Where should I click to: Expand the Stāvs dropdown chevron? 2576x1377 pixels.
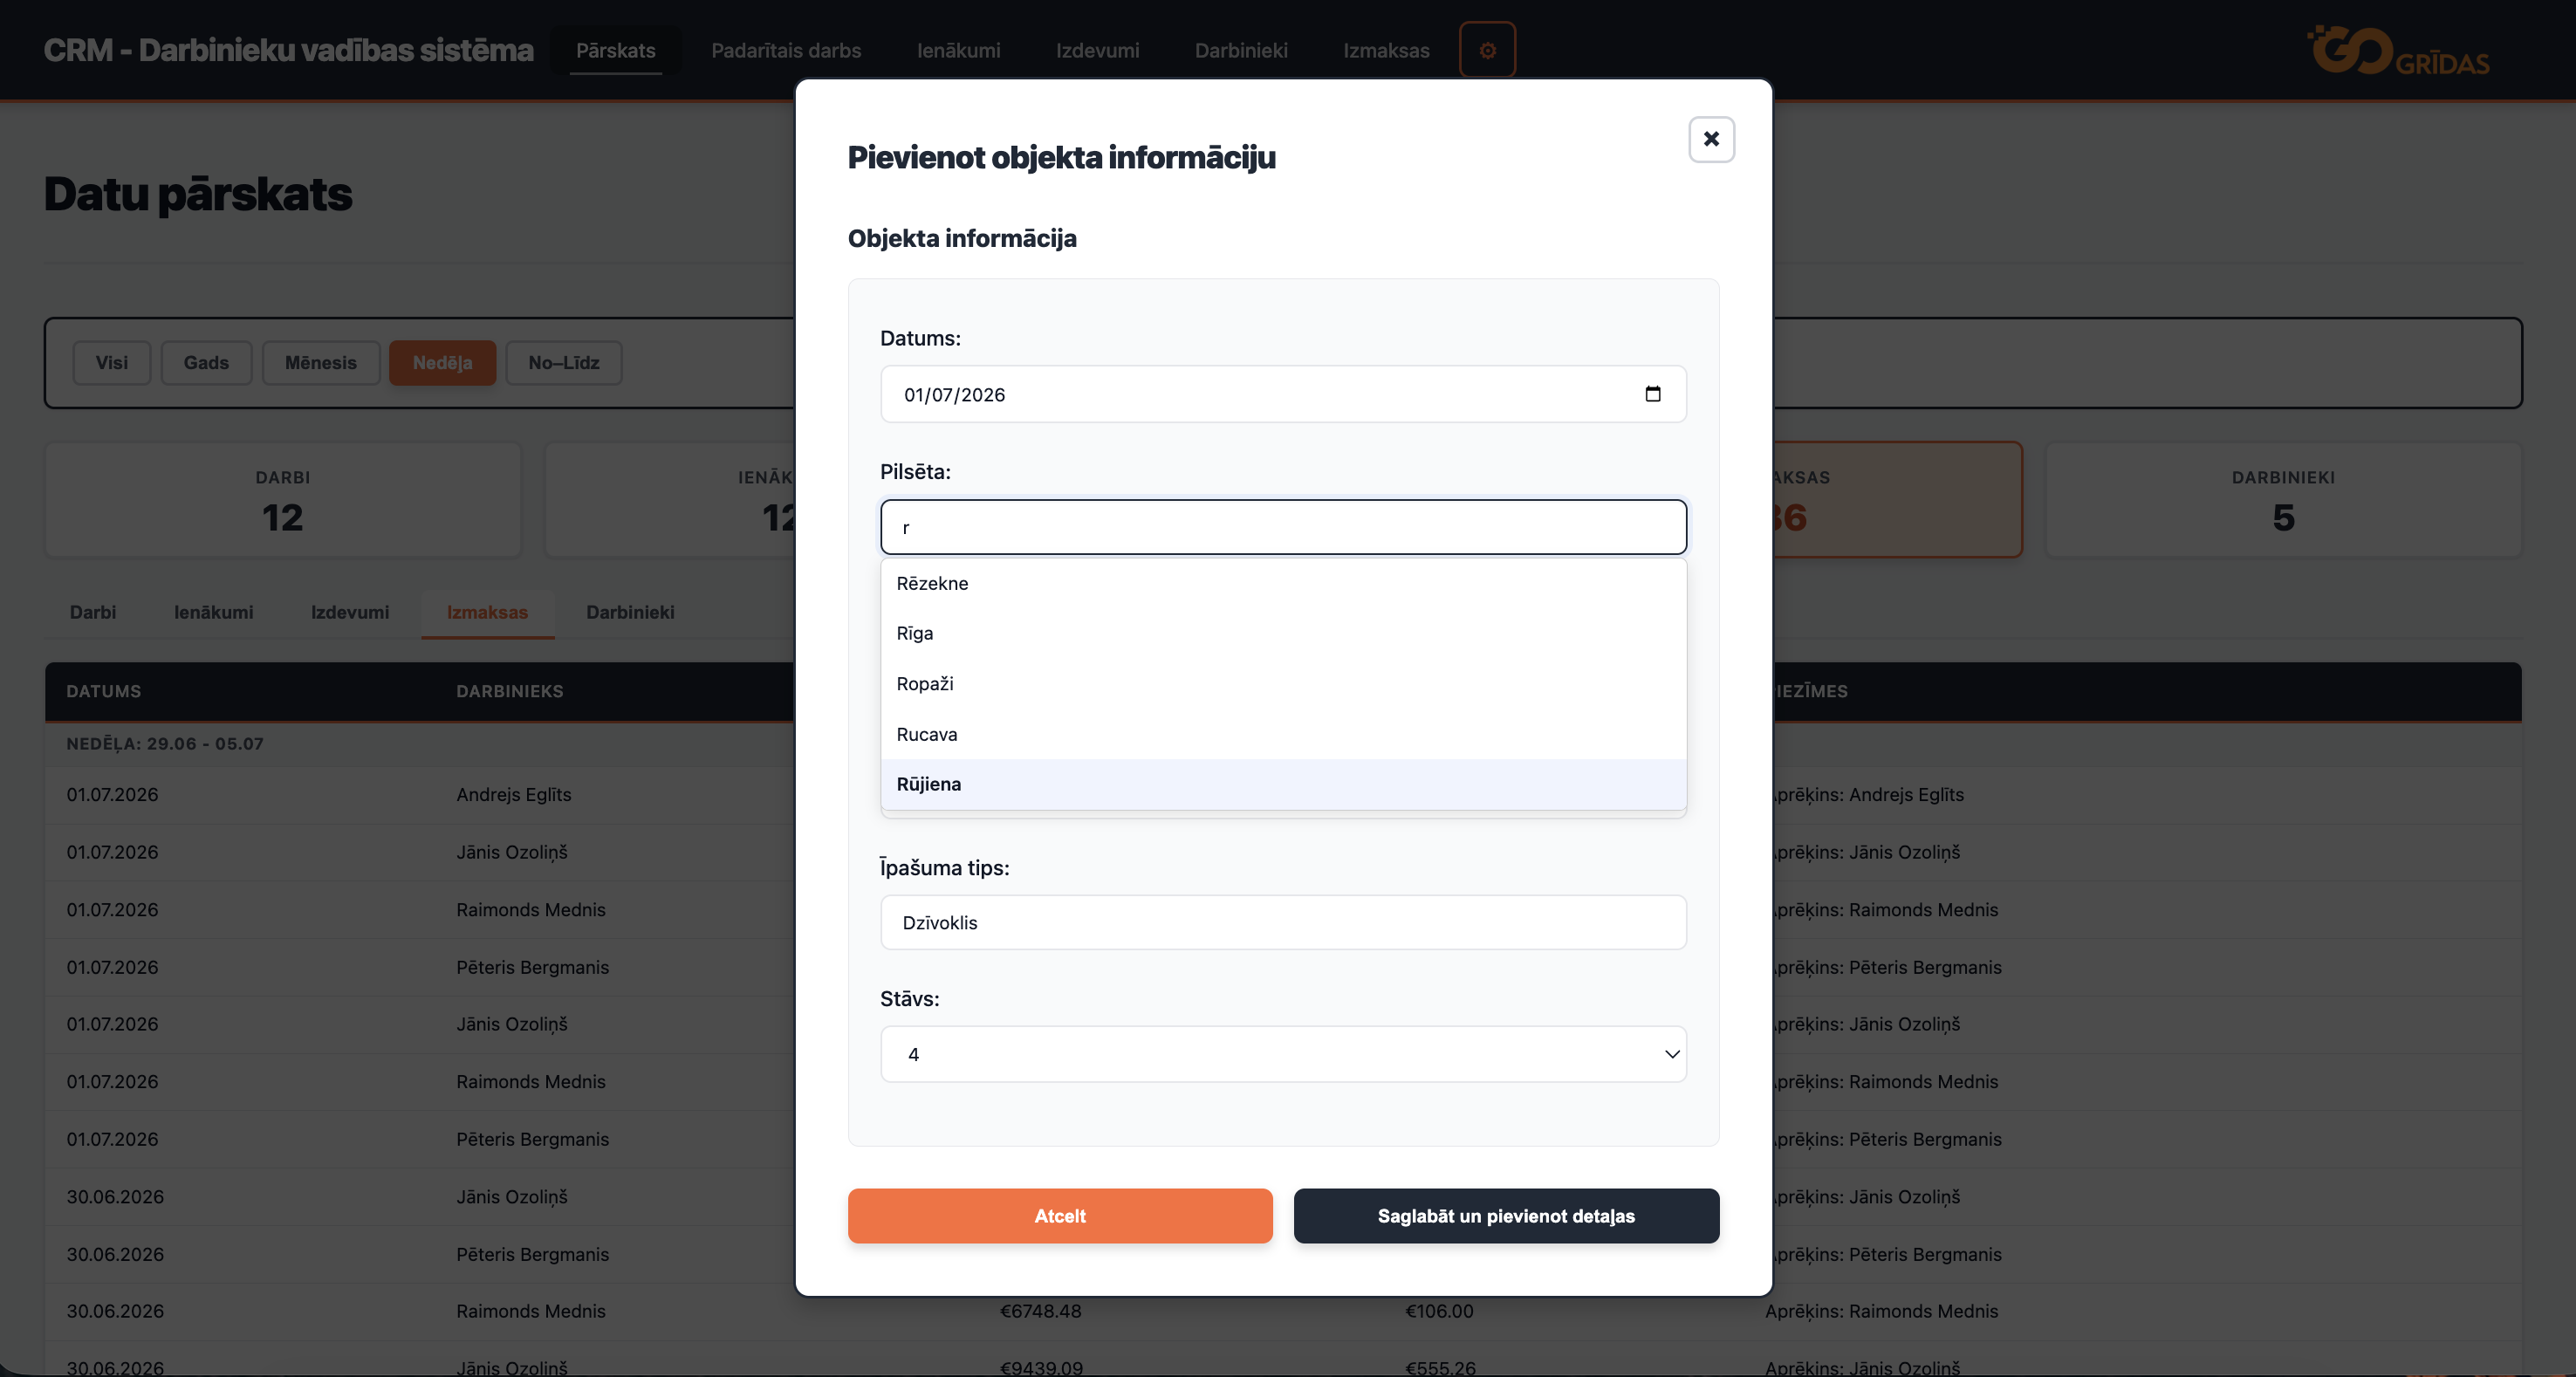(x=1671, y=1054)
